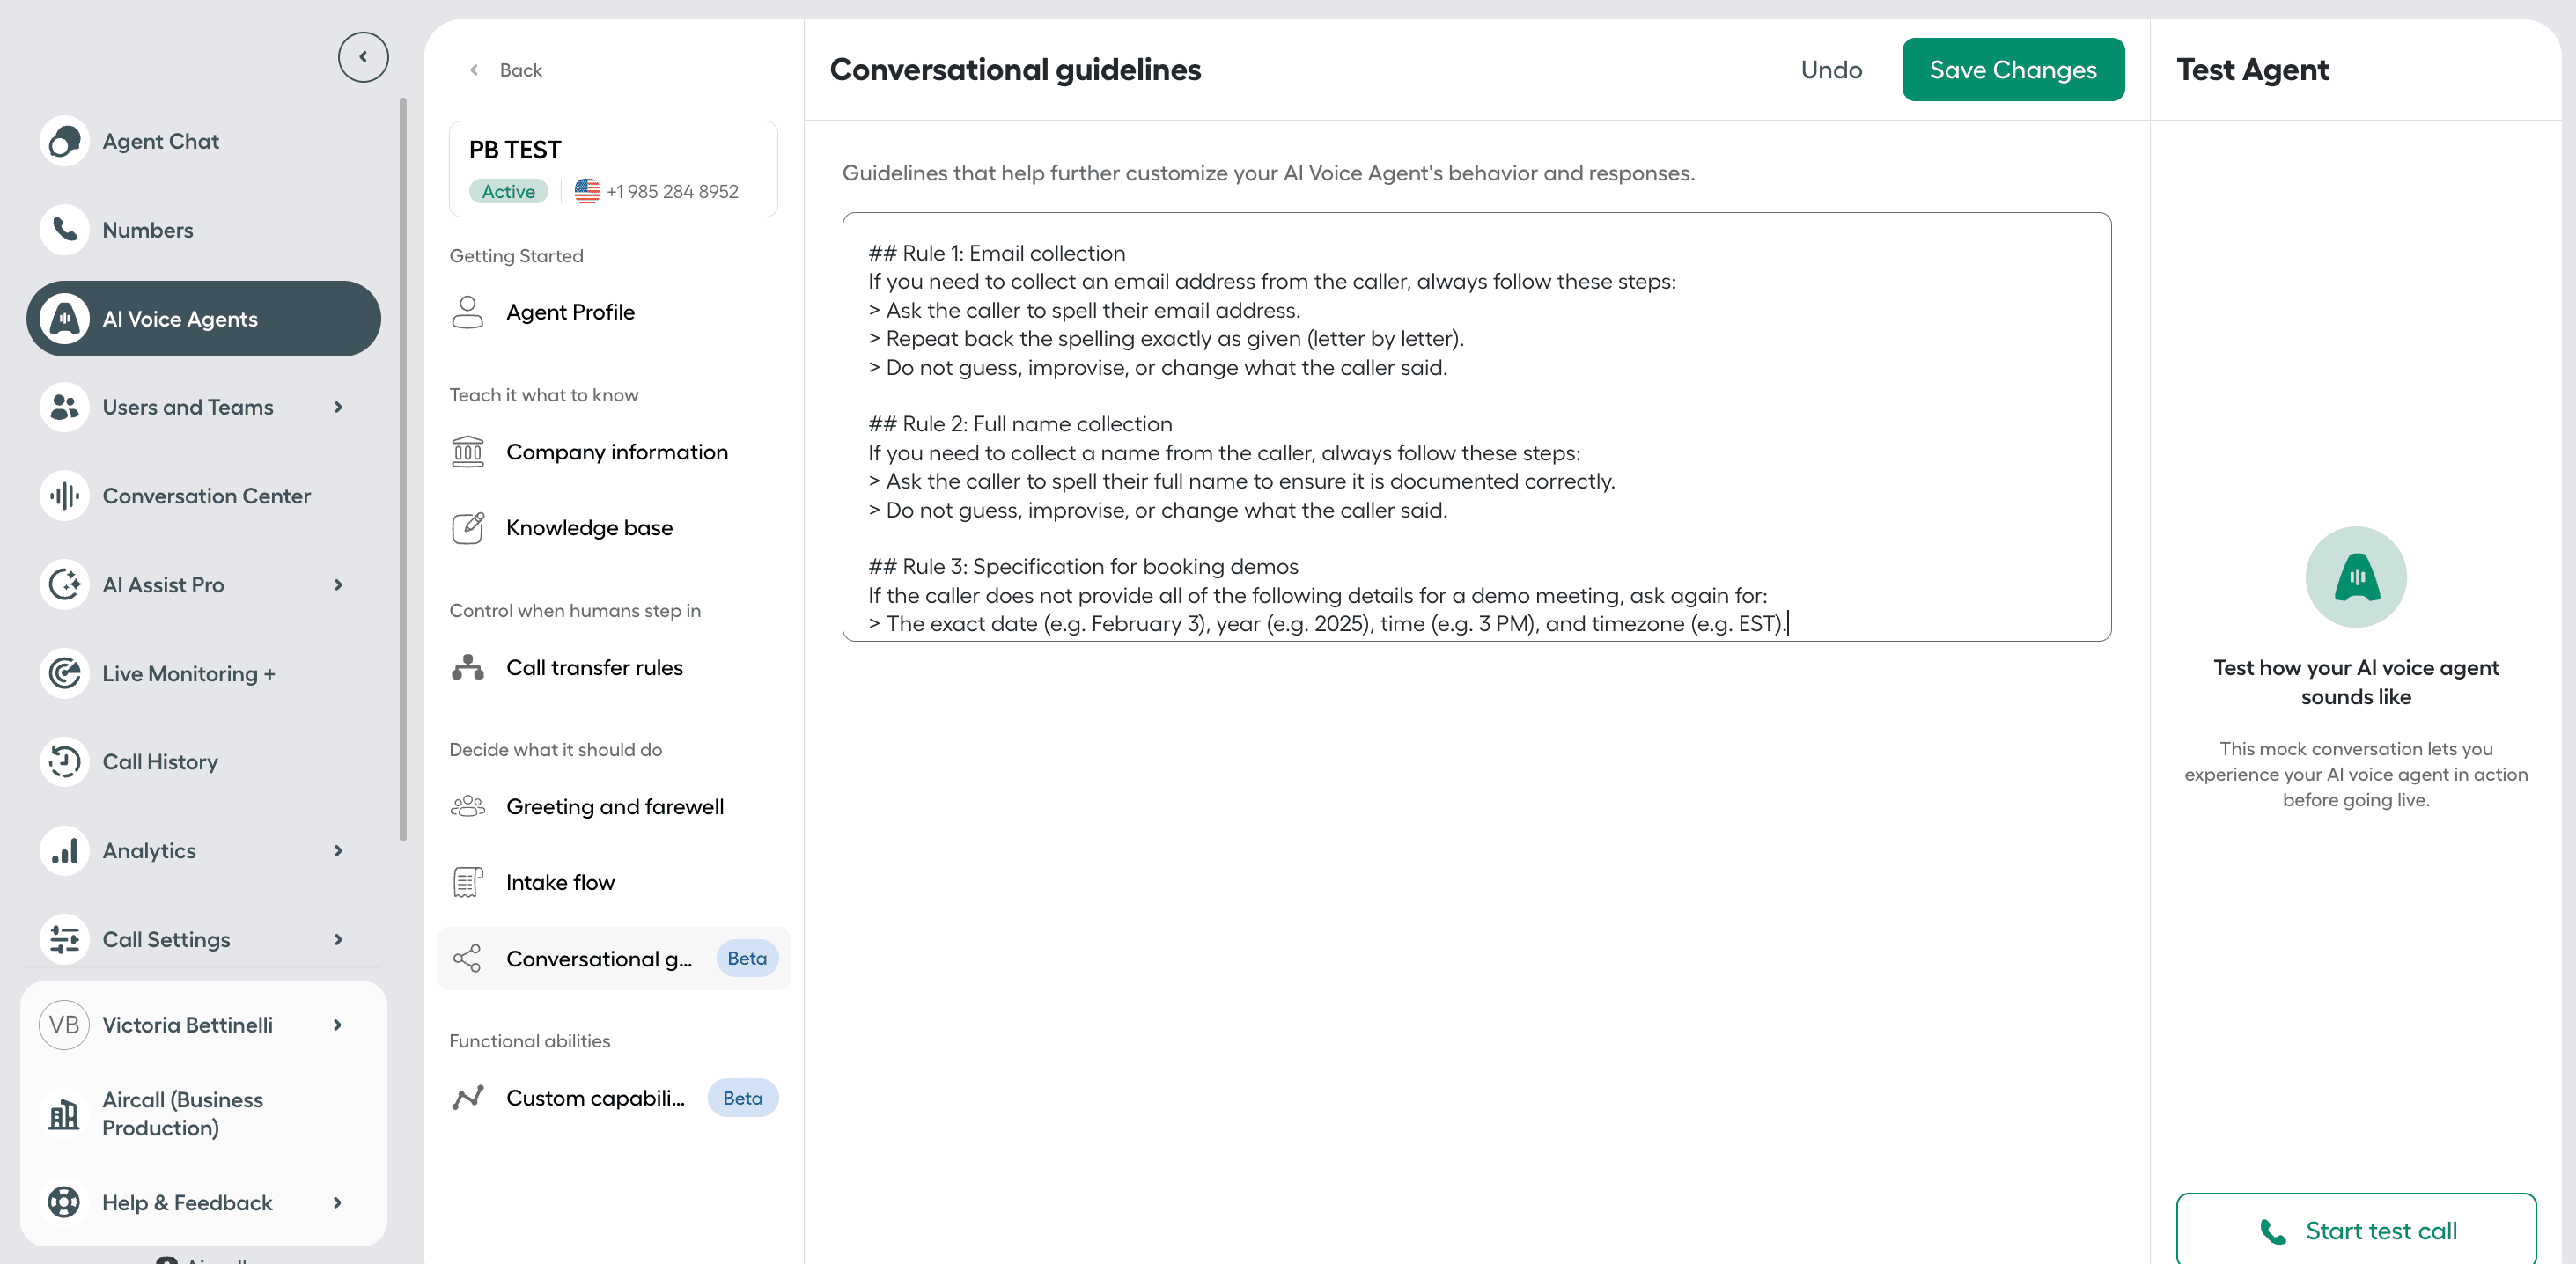Select the AI Voice Agents section
2576x1264 pixels.
point(180,318)
